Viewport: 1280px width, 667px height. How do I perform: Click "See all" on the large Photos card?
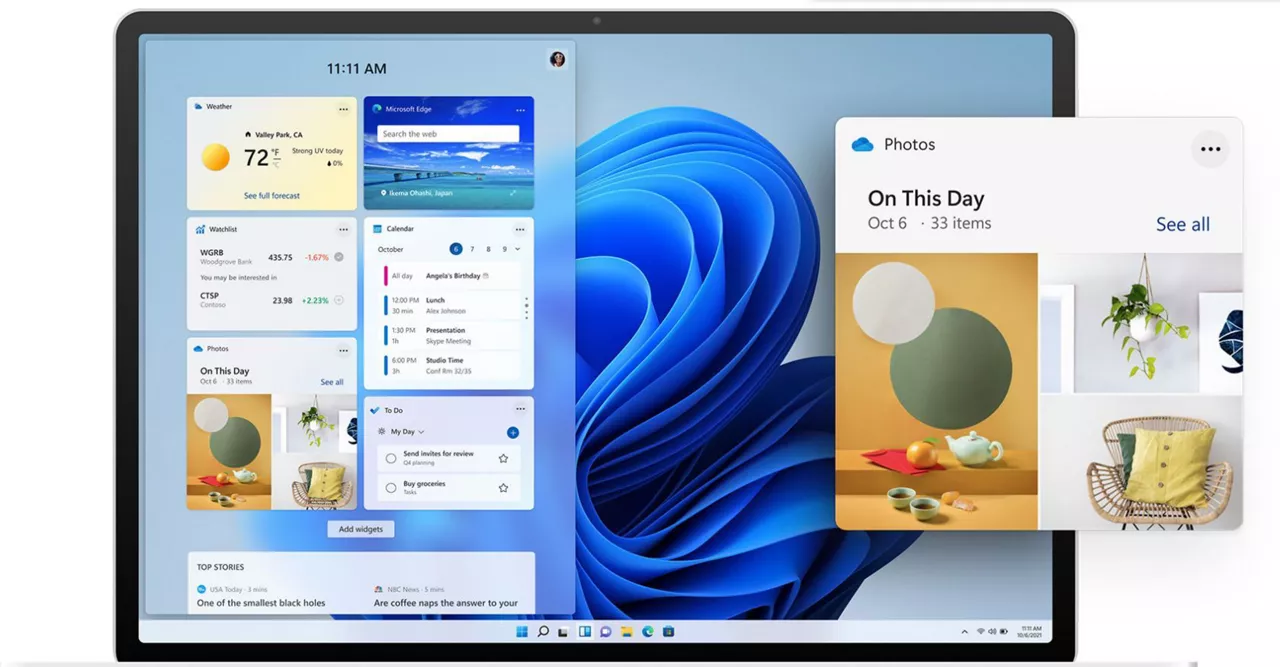coord(1182,225)
